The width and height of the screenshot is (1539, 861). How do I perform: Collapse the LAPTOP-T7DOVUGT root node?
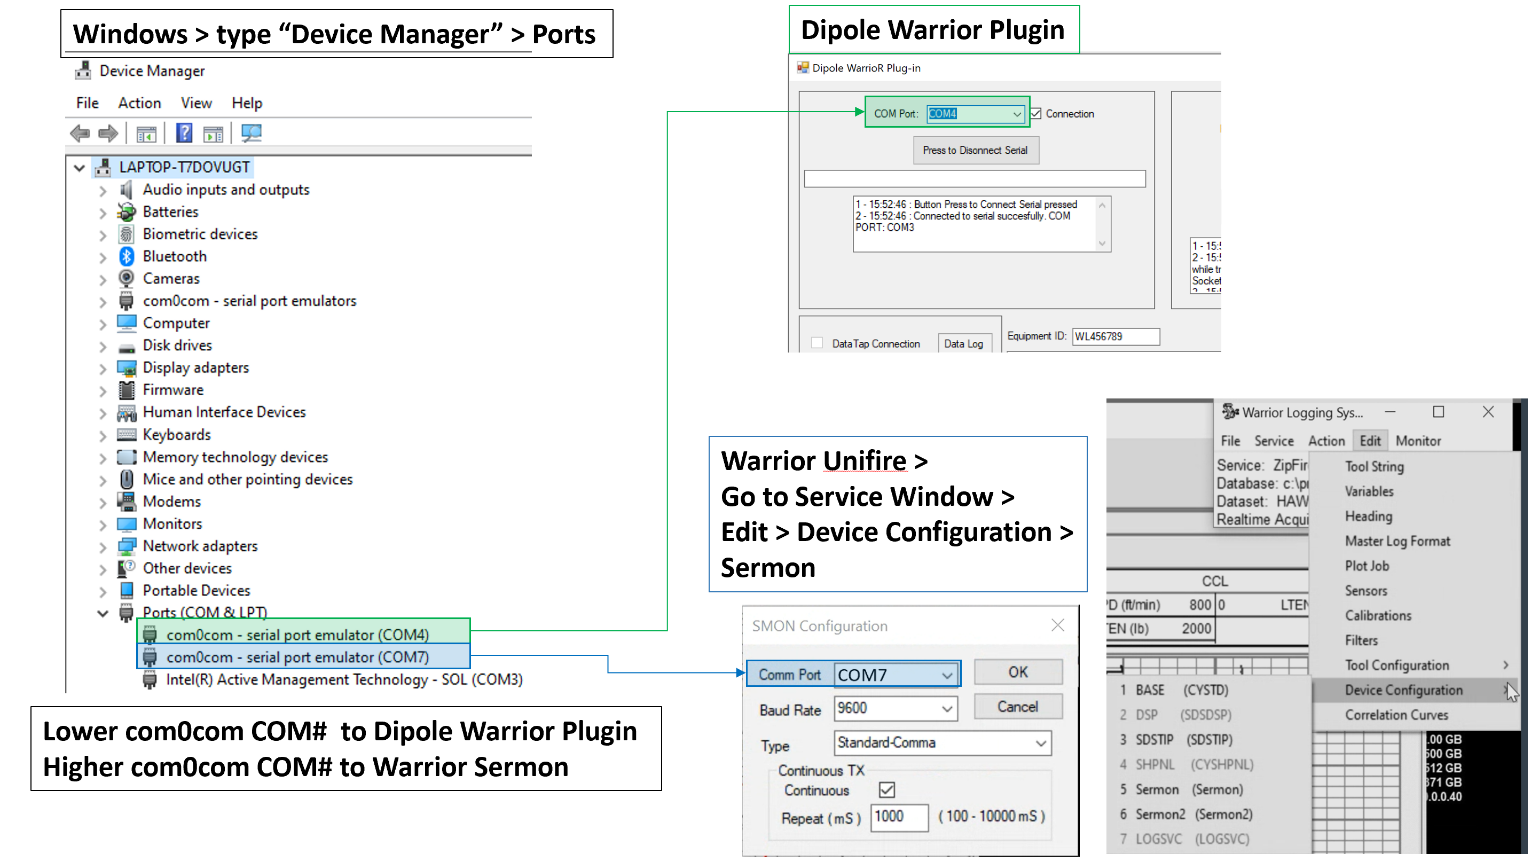pos(79,168)
